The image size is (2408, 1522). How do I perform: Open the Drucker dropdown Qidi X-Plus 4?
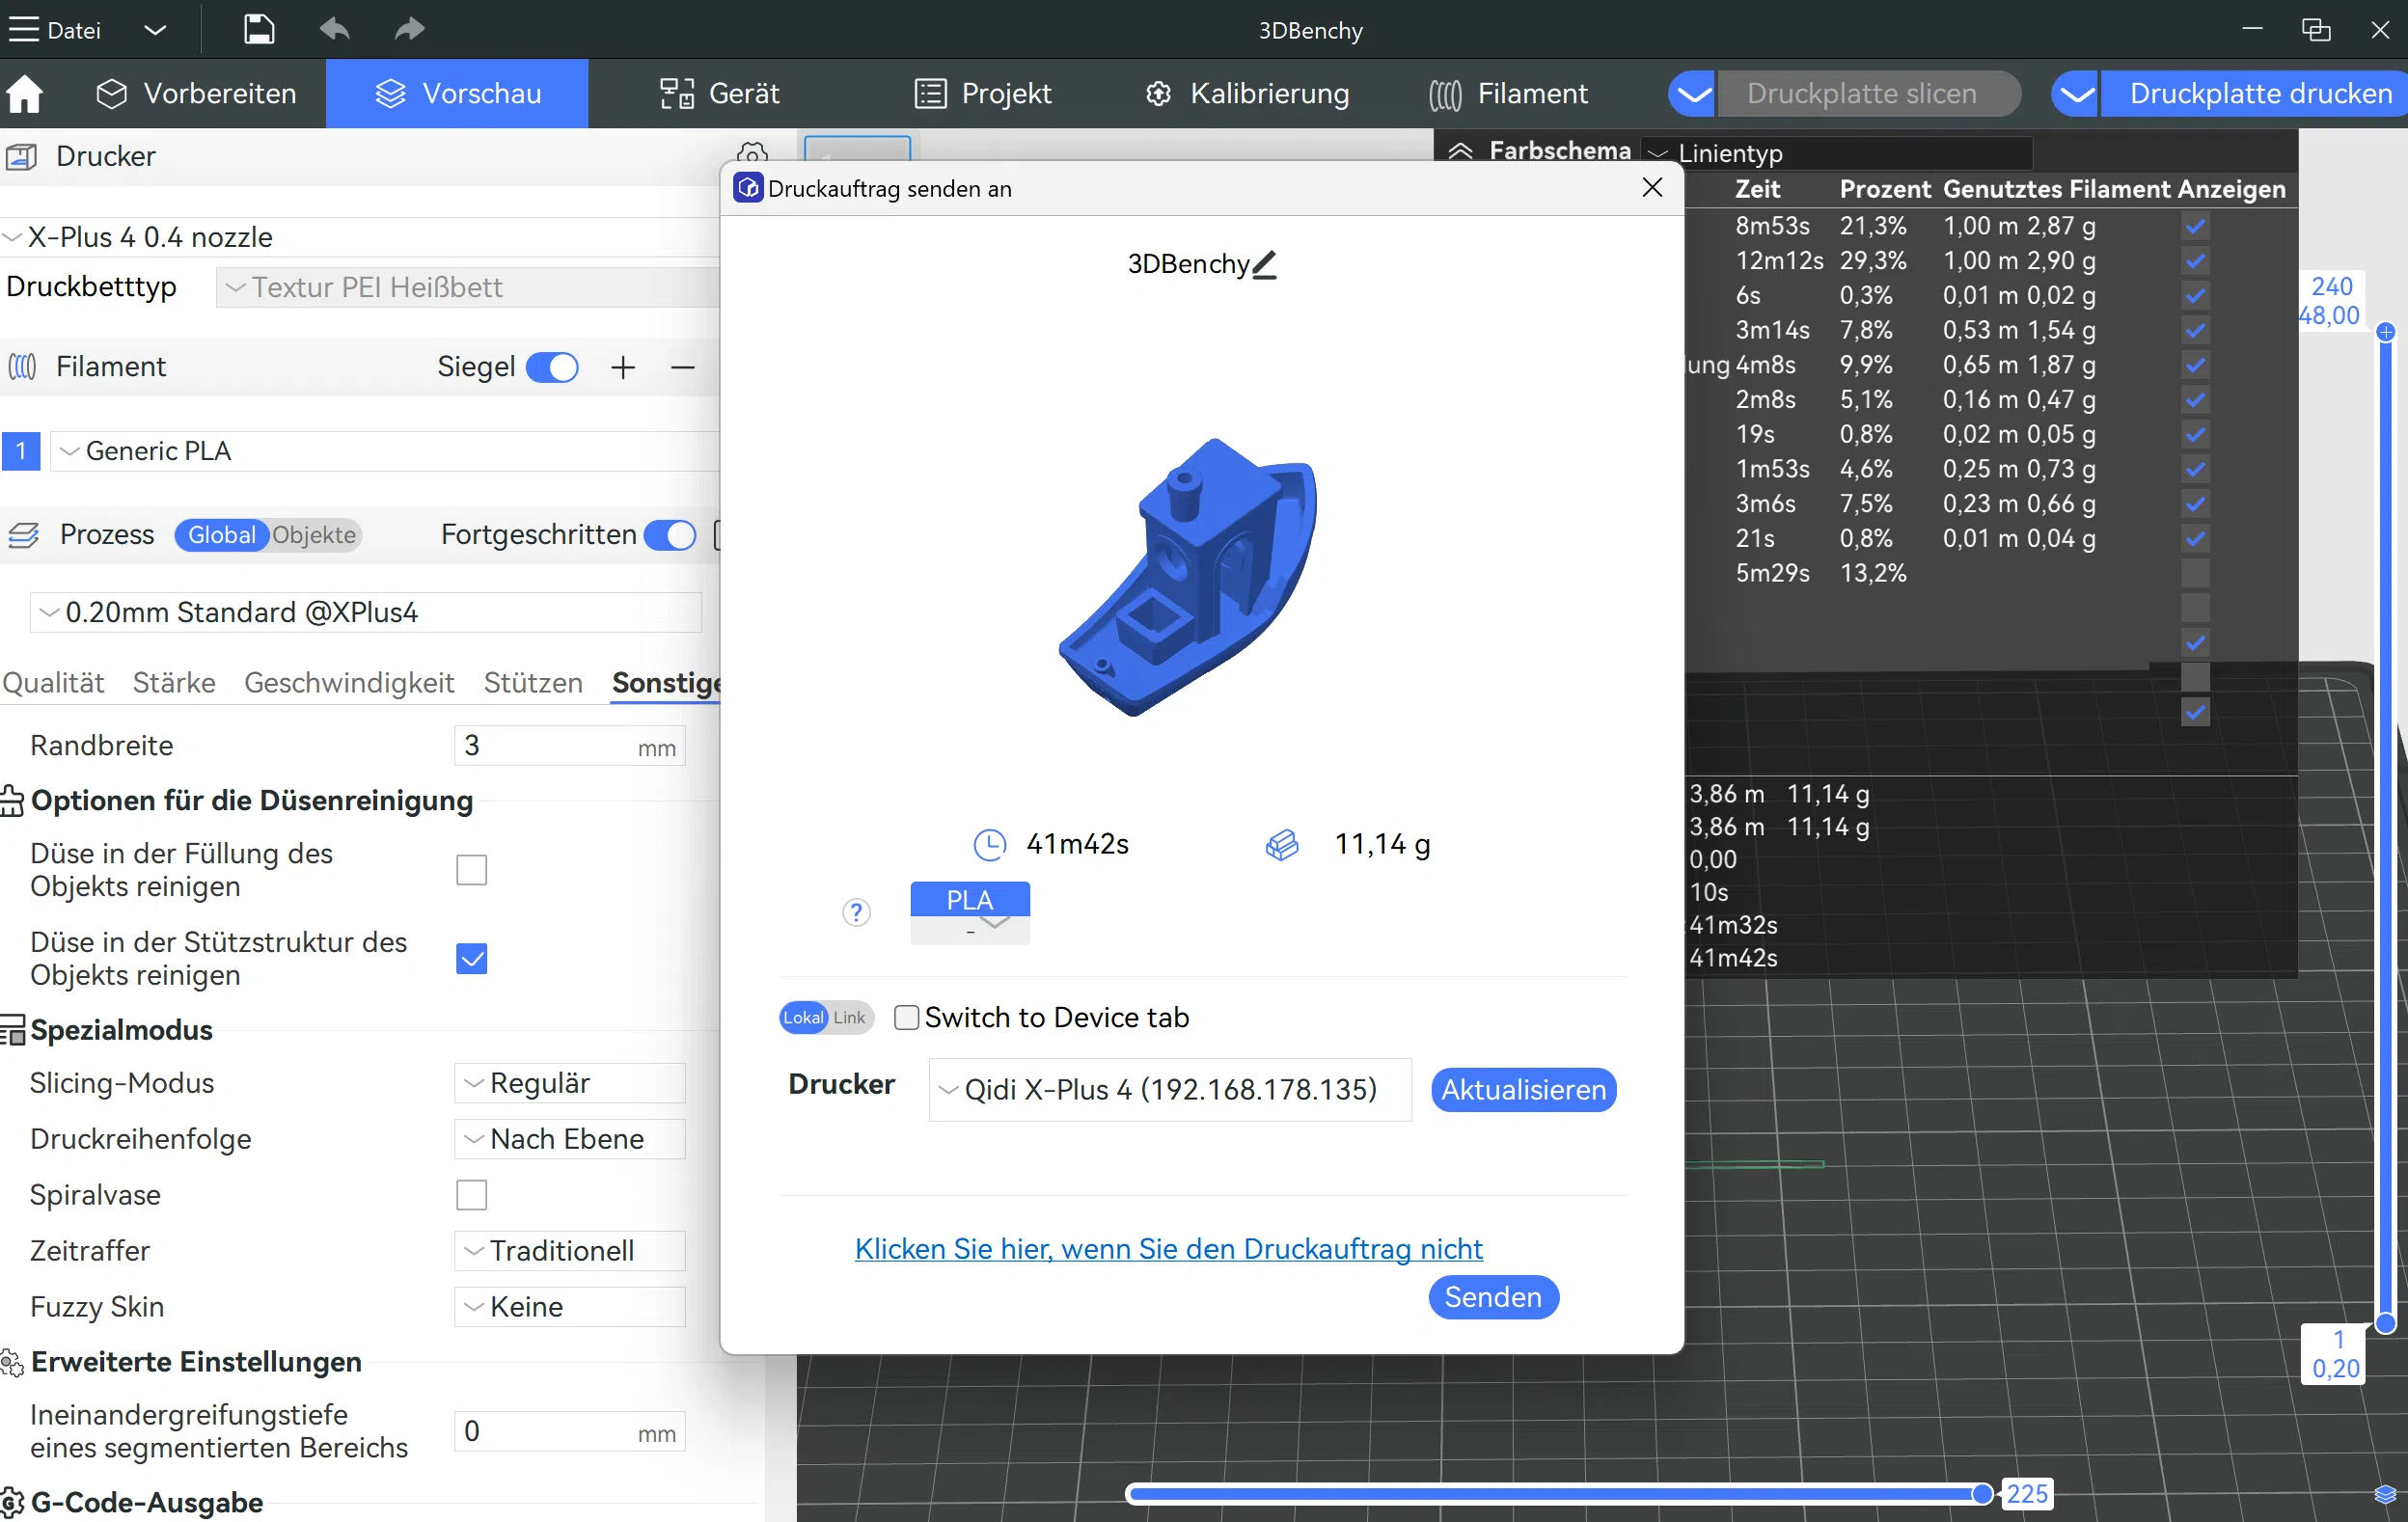click(x=1170, y=1090)
